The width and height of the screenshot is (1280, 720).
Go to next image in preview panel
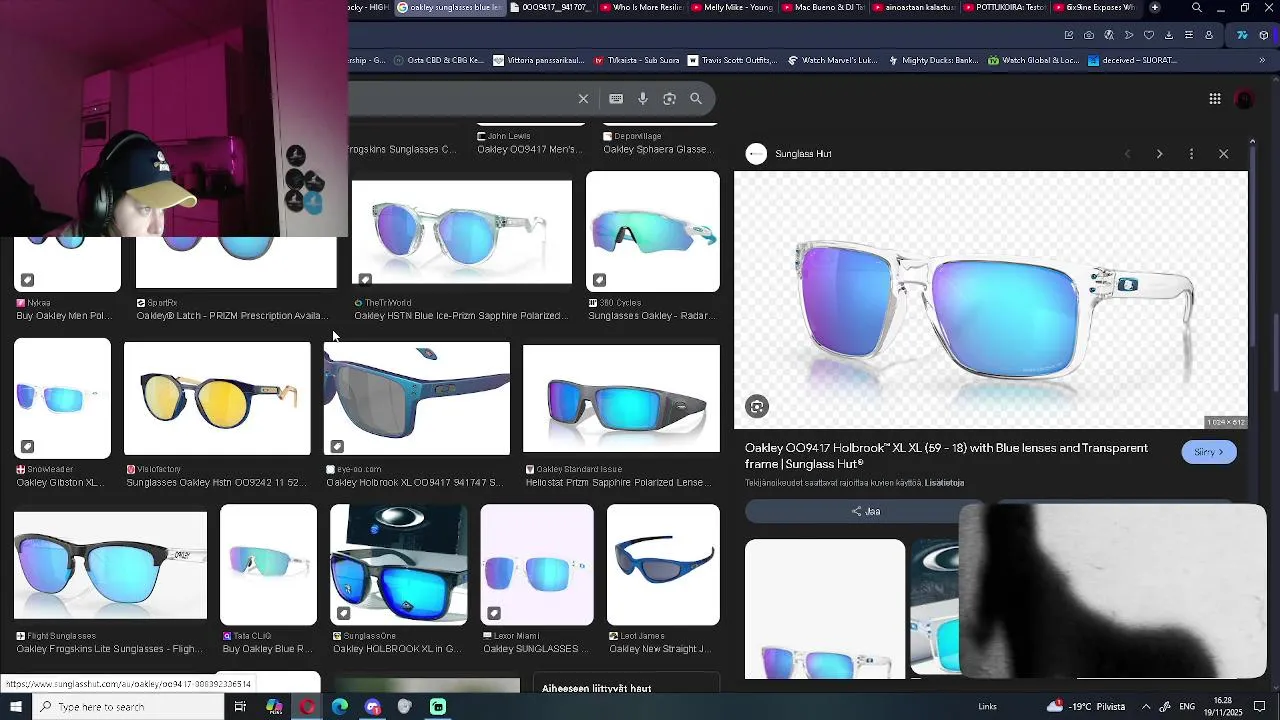coord(1159,154)
